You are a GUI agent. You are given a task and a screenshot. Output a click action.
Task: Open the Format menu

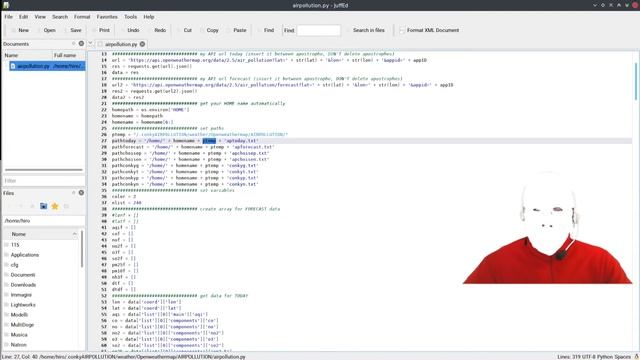coord(82,17)
